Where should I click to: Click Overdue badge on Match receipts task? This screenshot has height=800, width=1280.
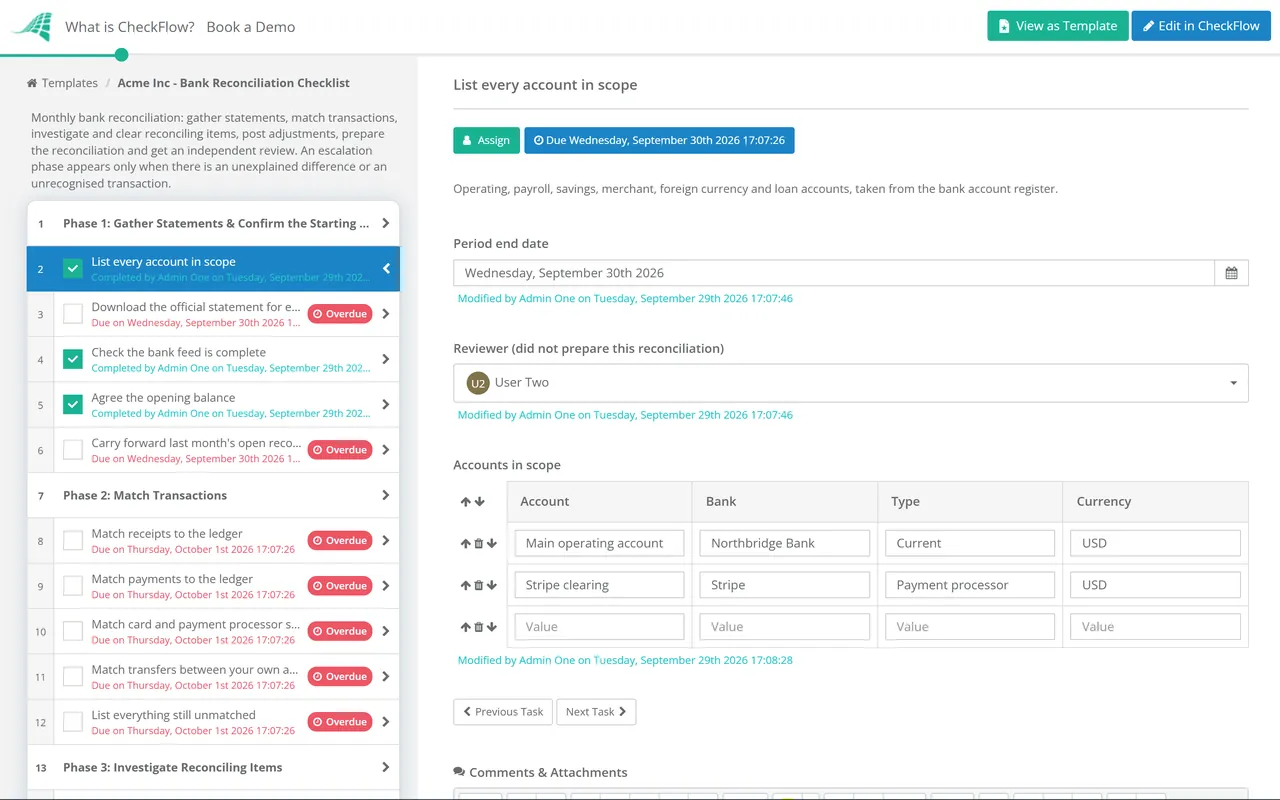click(340, 541)
